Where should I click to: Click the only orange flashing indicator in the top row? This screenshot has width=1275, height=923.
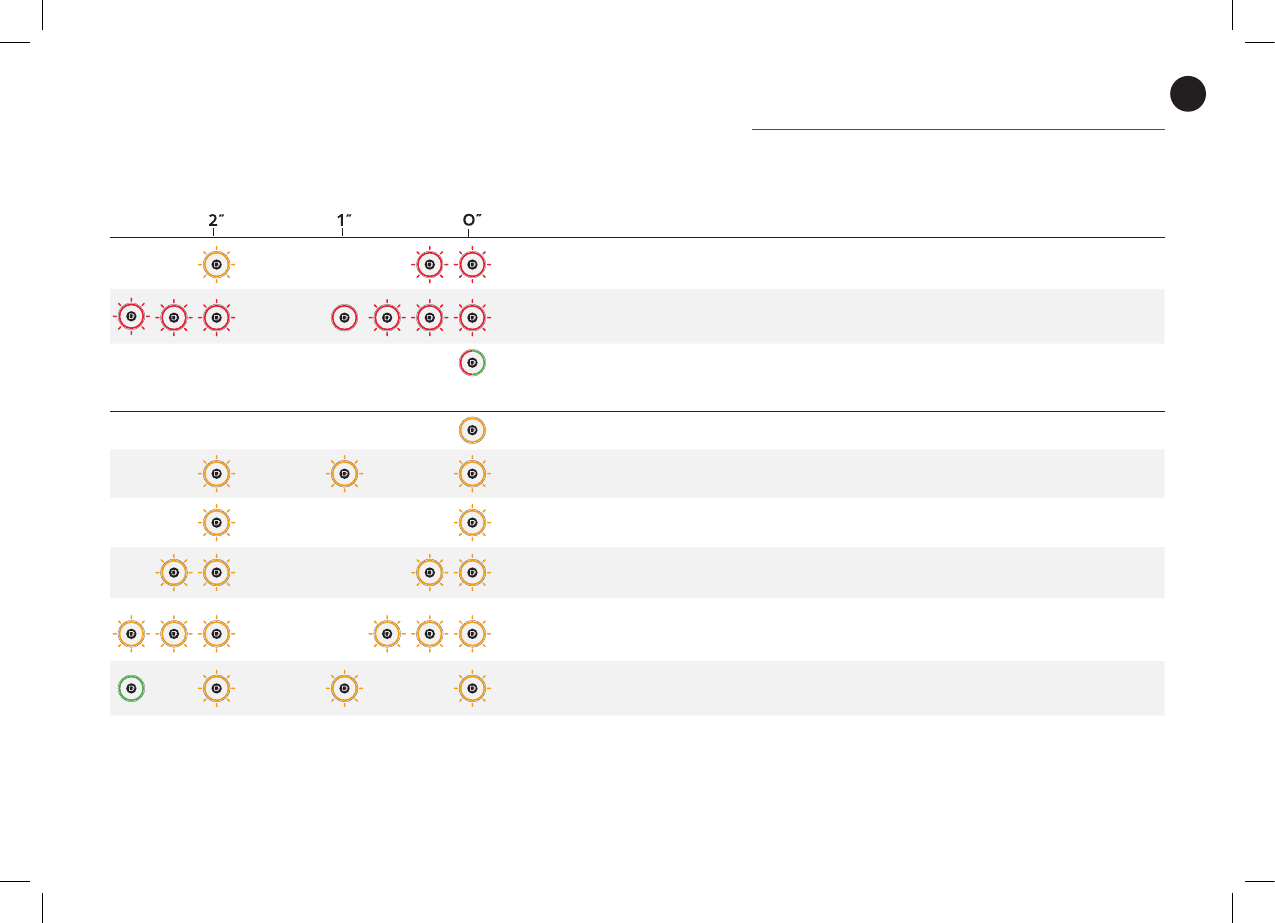(215, 265)
